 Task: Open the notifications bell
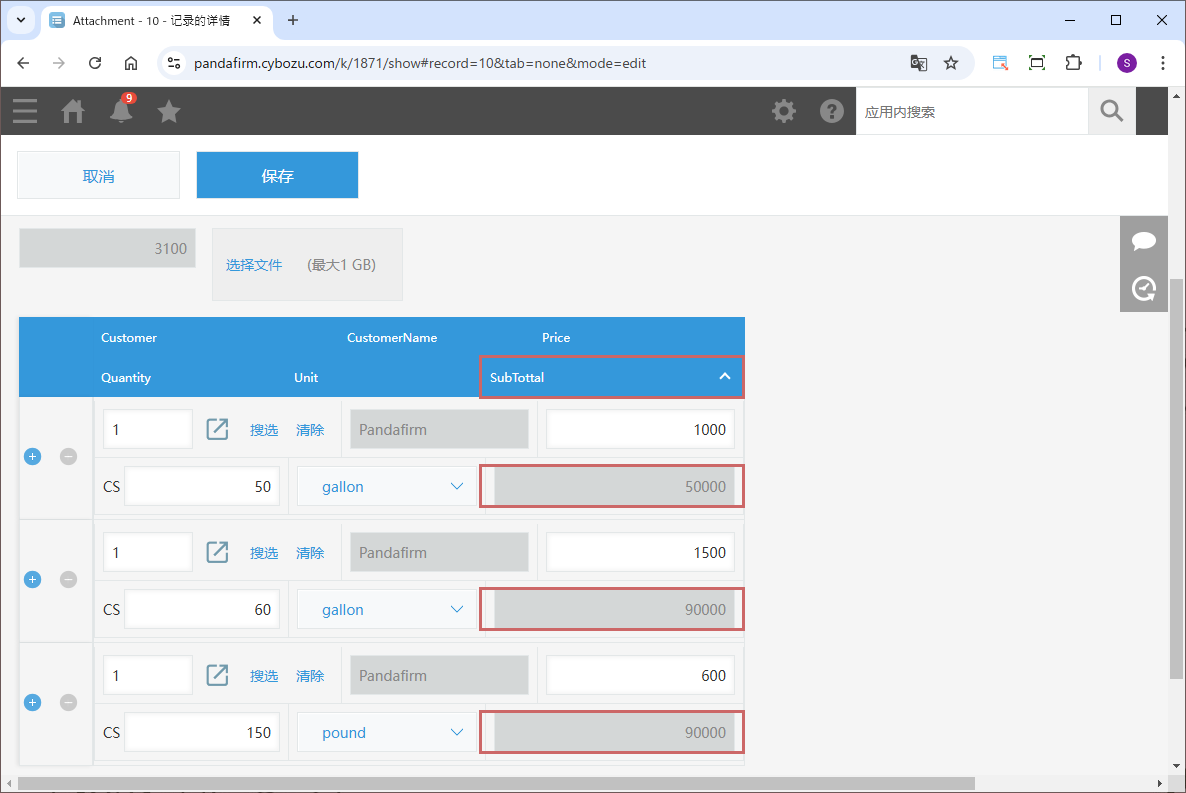121,111
